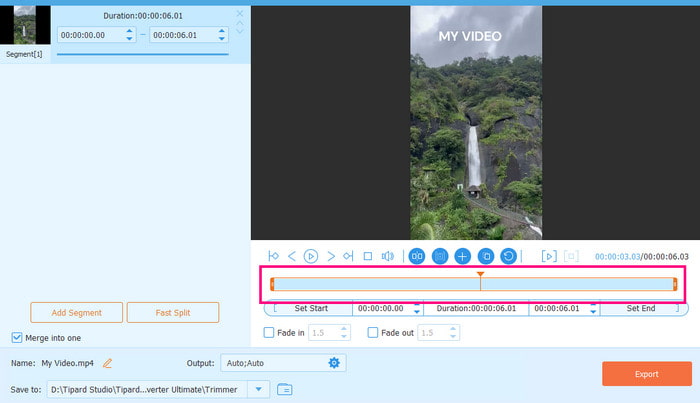Increase the Fade out duration value
700x403 pixels.
453,329
